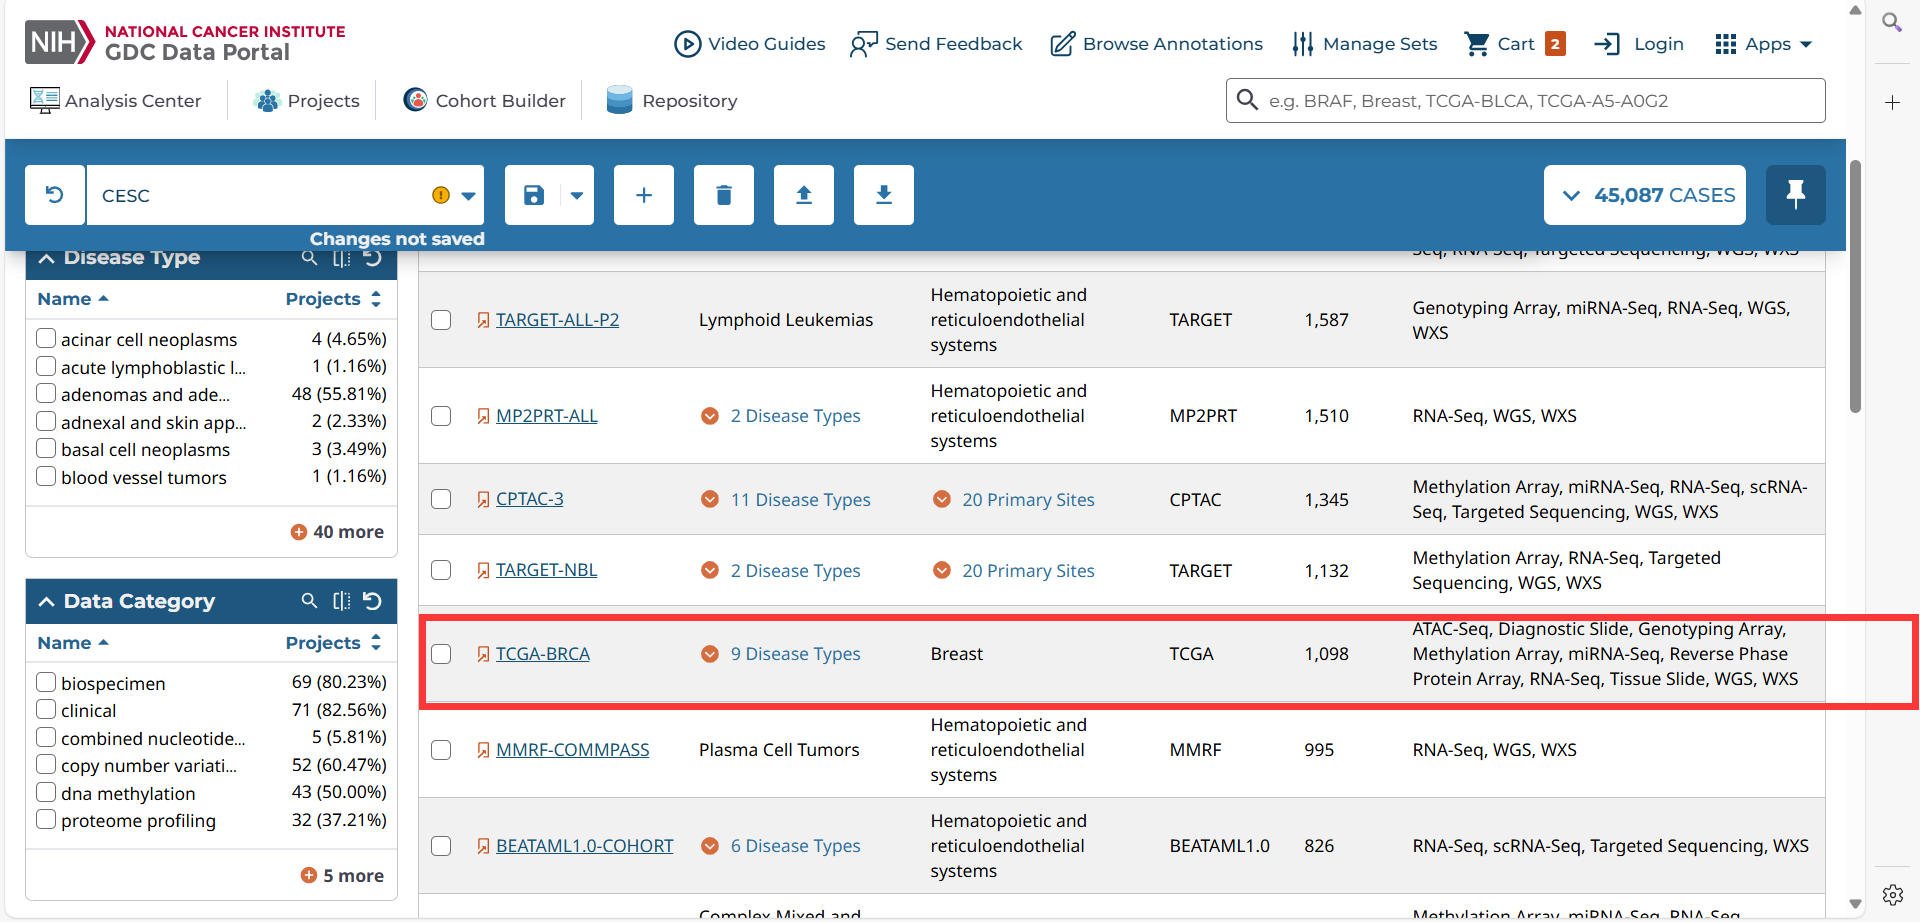The width and height of the screenshot is (1920, 922).
Task: Open the Cart with 2 items
Action: click(x=1515, y=44)
